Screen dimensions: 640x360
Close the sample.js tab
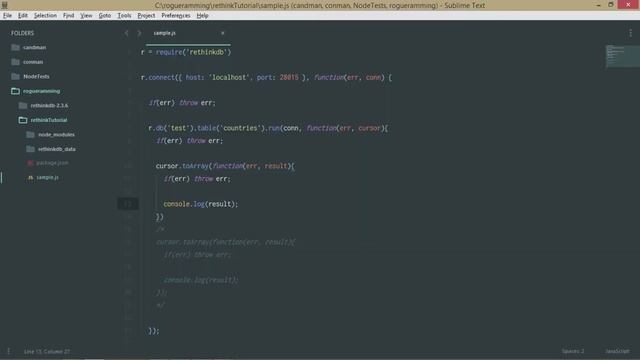click(222, 33)
